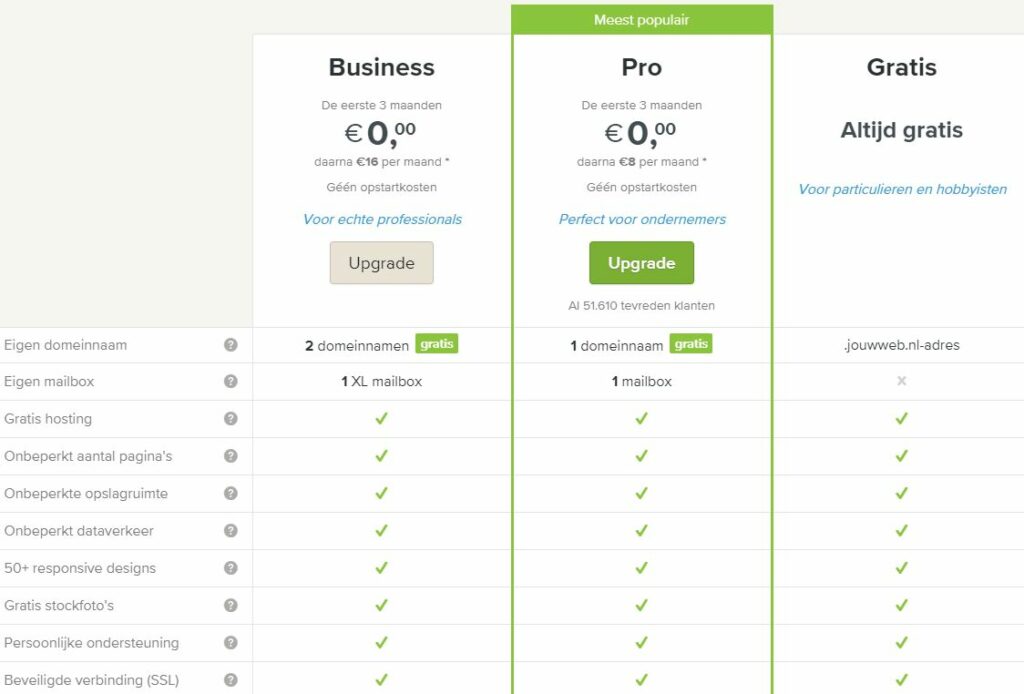The height and width of the screenshot is (694, 1024).
Task: Click the green Upgrade button under Pro
Action: tap(641, 263)
